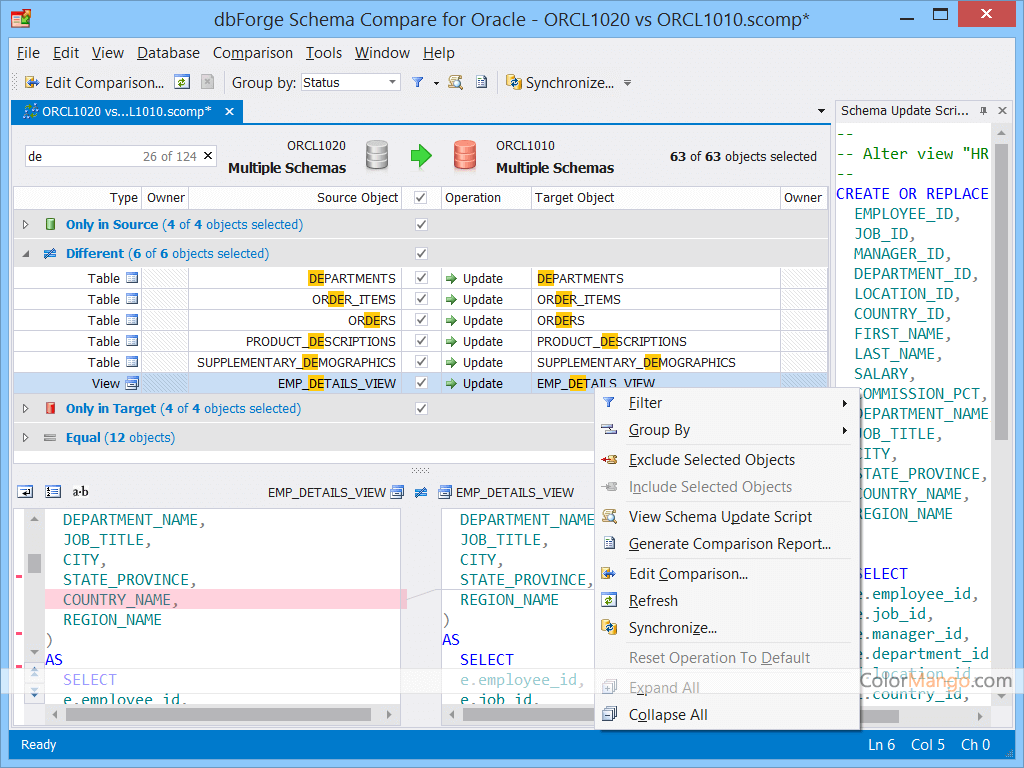Click the green arrow between ORCL1020 and ORCL1010
The height and width of the screenshot is (768, 1024).
pos(420,156)
